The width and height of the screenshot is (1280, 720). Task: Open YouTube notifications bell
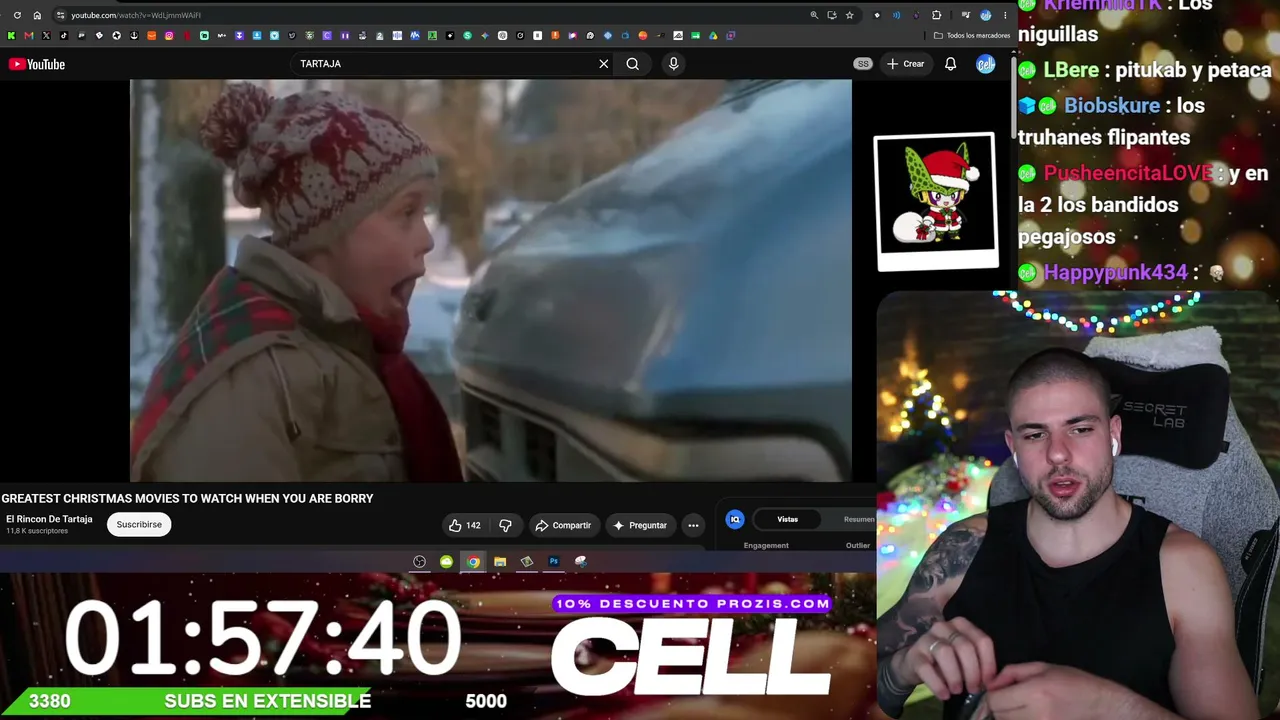tap(951, 64)
